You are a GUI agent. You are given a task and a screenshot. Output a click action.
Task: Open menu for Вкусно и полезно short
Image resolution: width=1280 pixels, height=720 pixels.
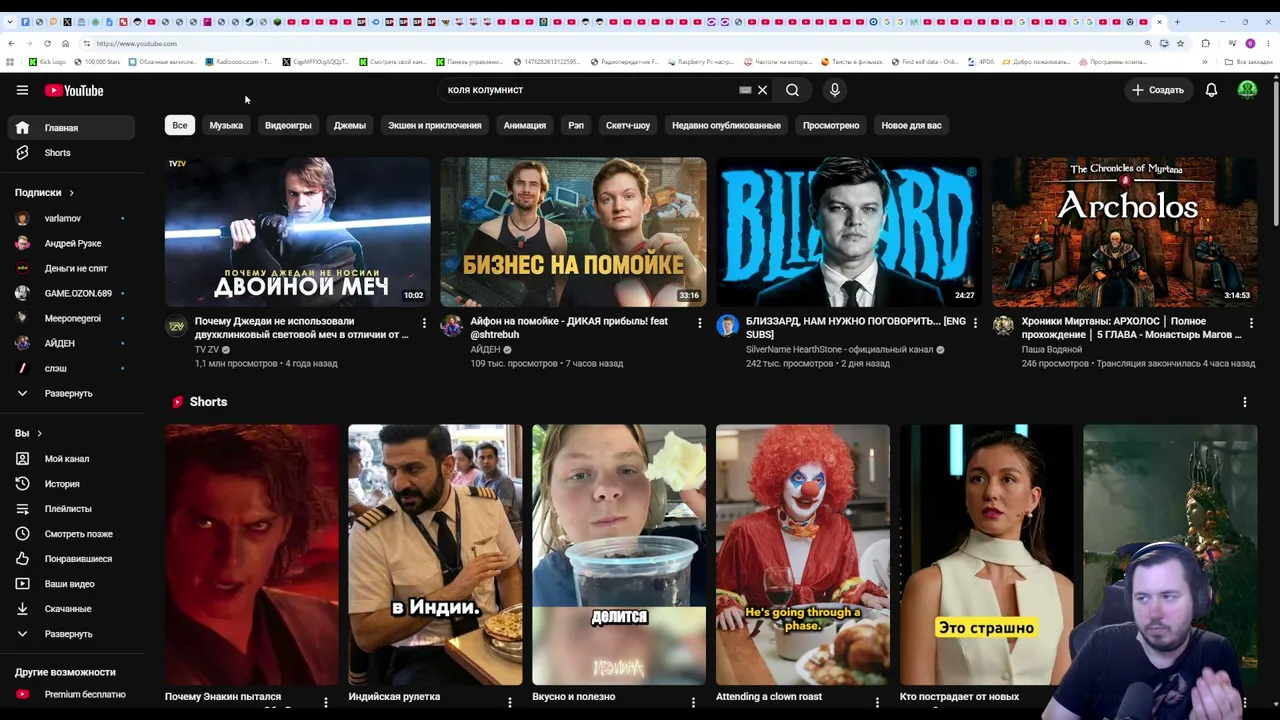[693, 703]
